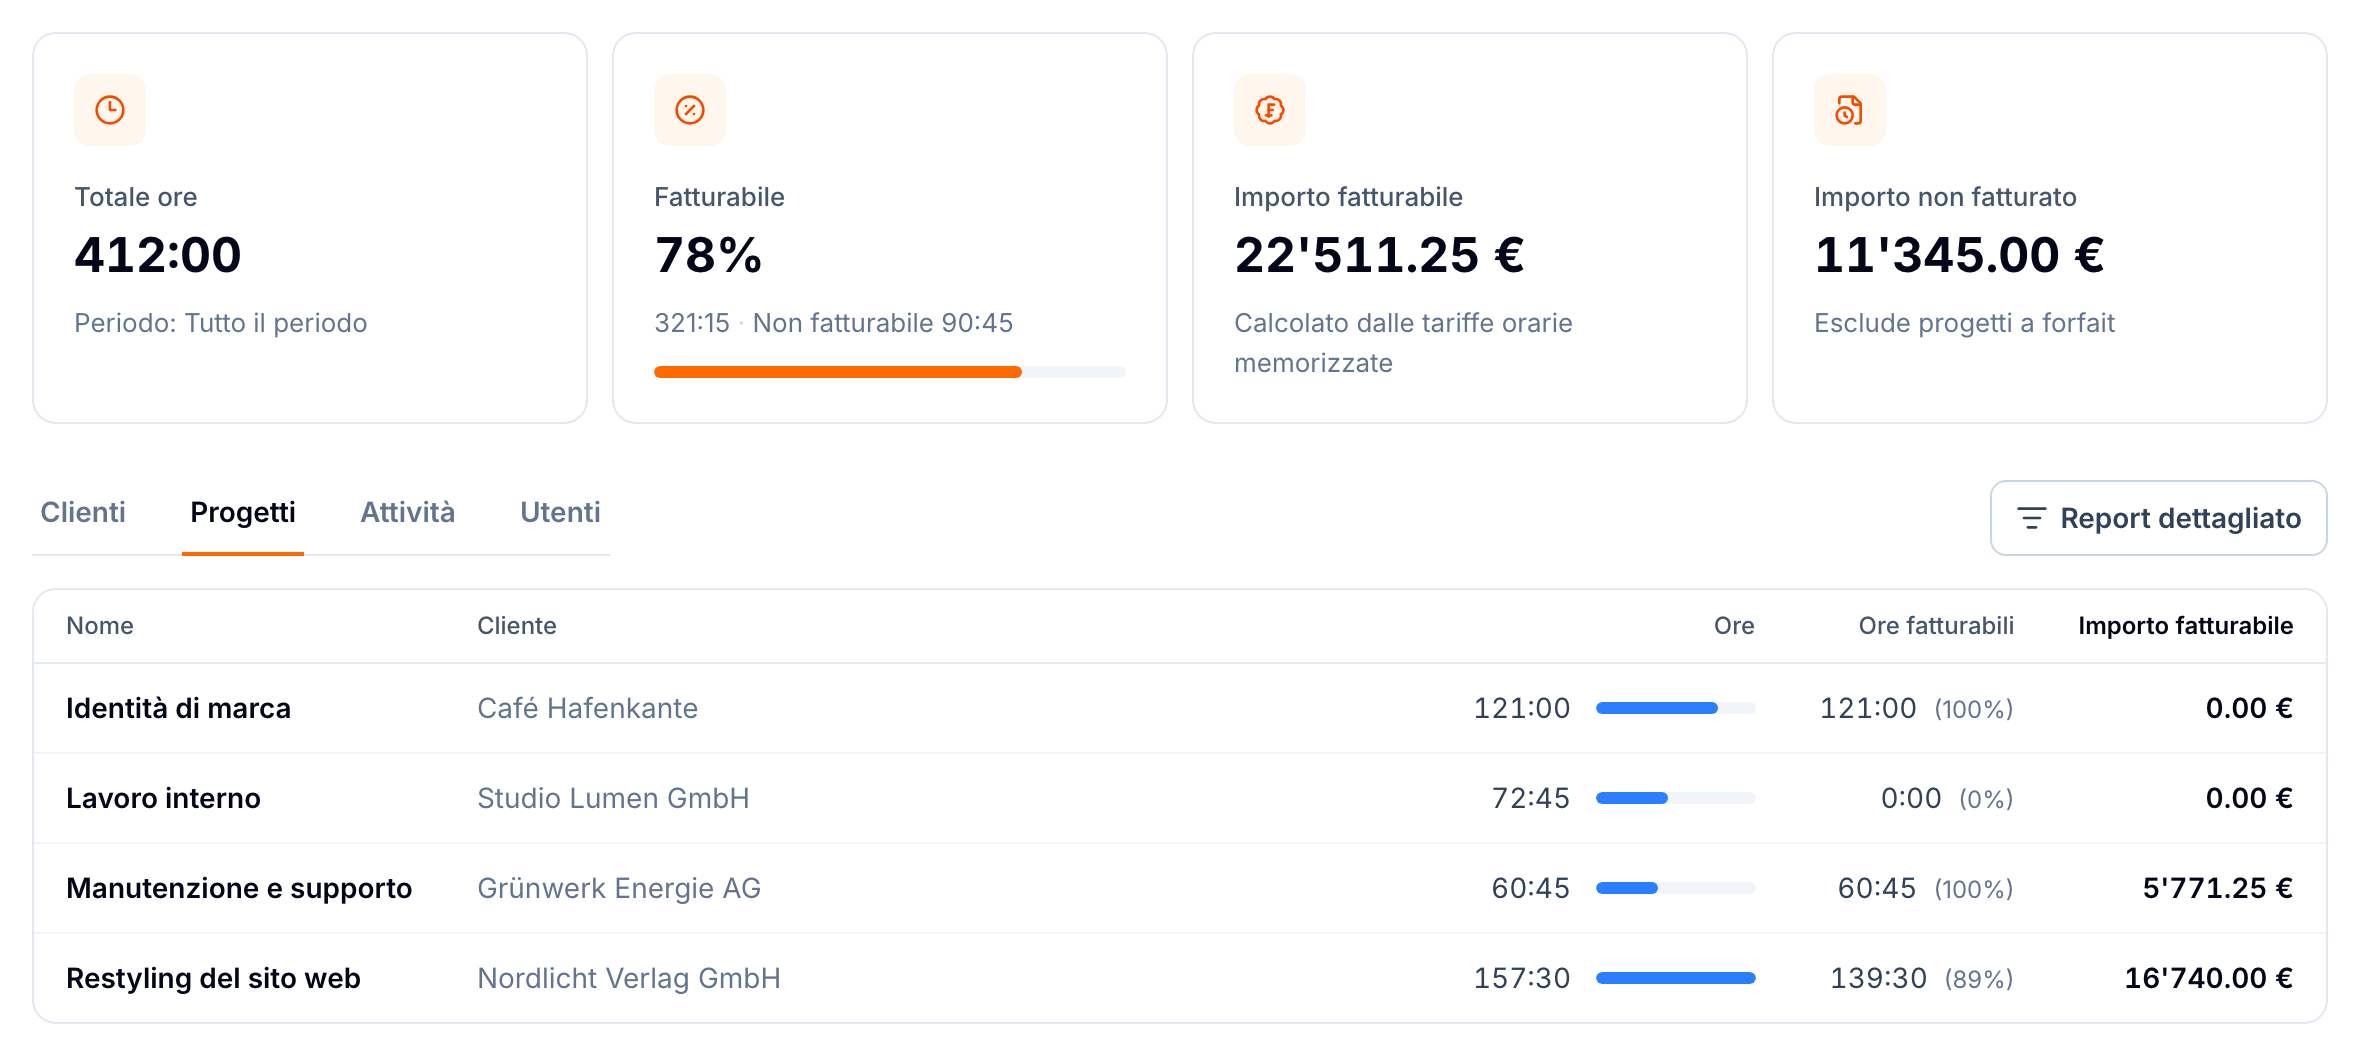The width and height of the screenshot is (2360, 1056).
Task: Open the Manutenzione e supporto project
Action: point(239,888)
